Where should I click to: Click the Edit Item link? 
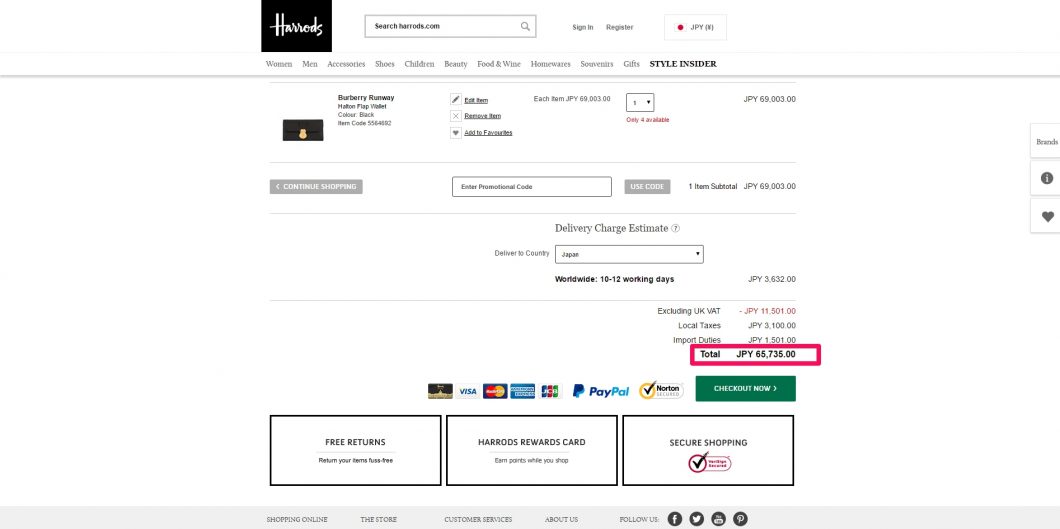[x=476, y=100]
